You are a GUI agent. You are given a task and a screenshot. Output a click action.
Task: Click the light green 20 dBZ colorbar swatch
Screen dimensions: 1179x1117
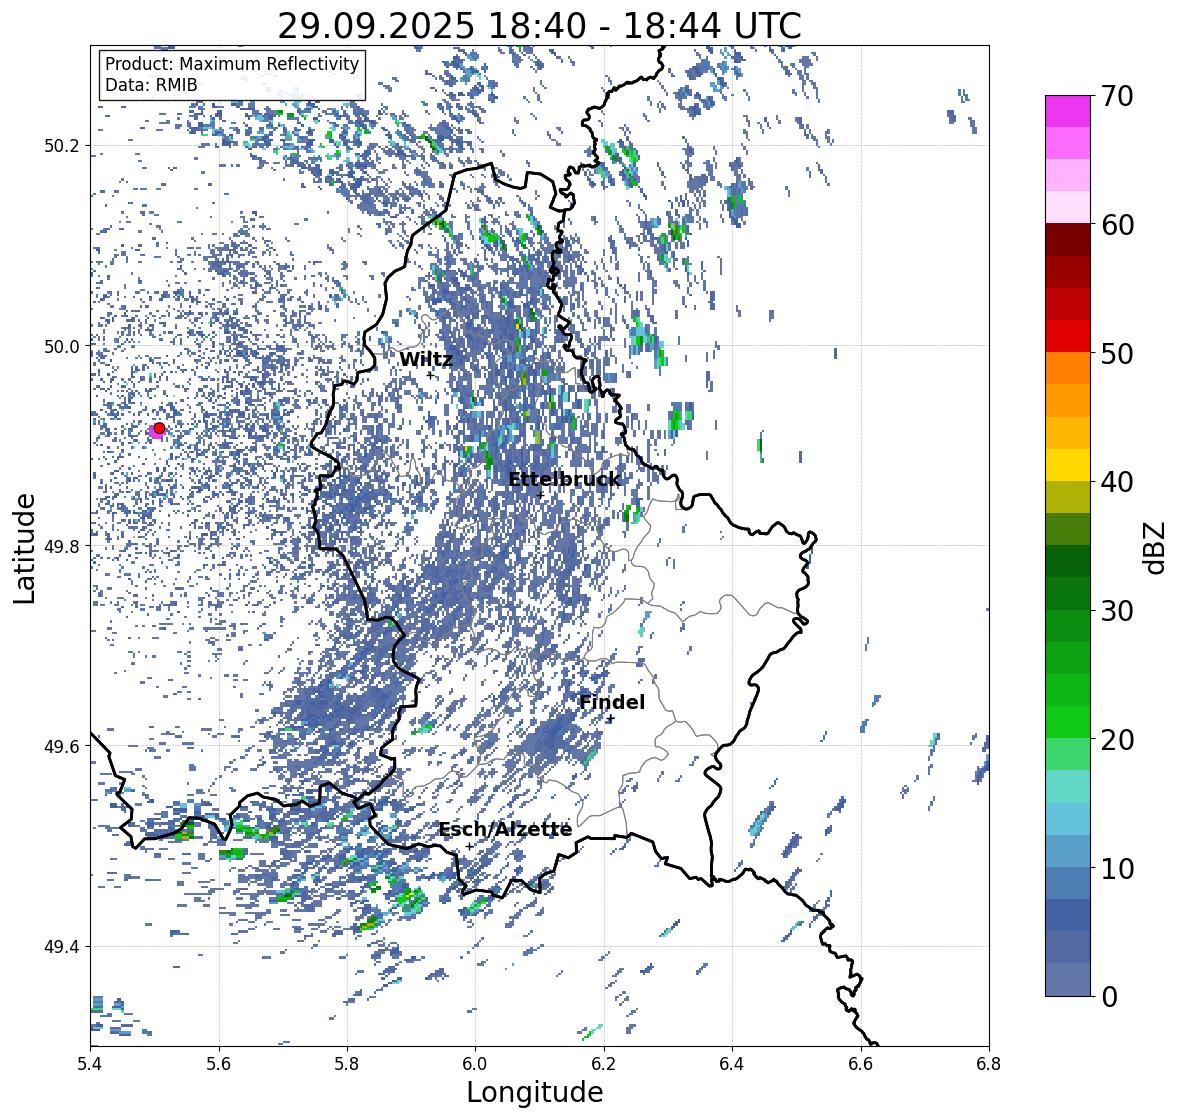click(x=1068, y=754)
